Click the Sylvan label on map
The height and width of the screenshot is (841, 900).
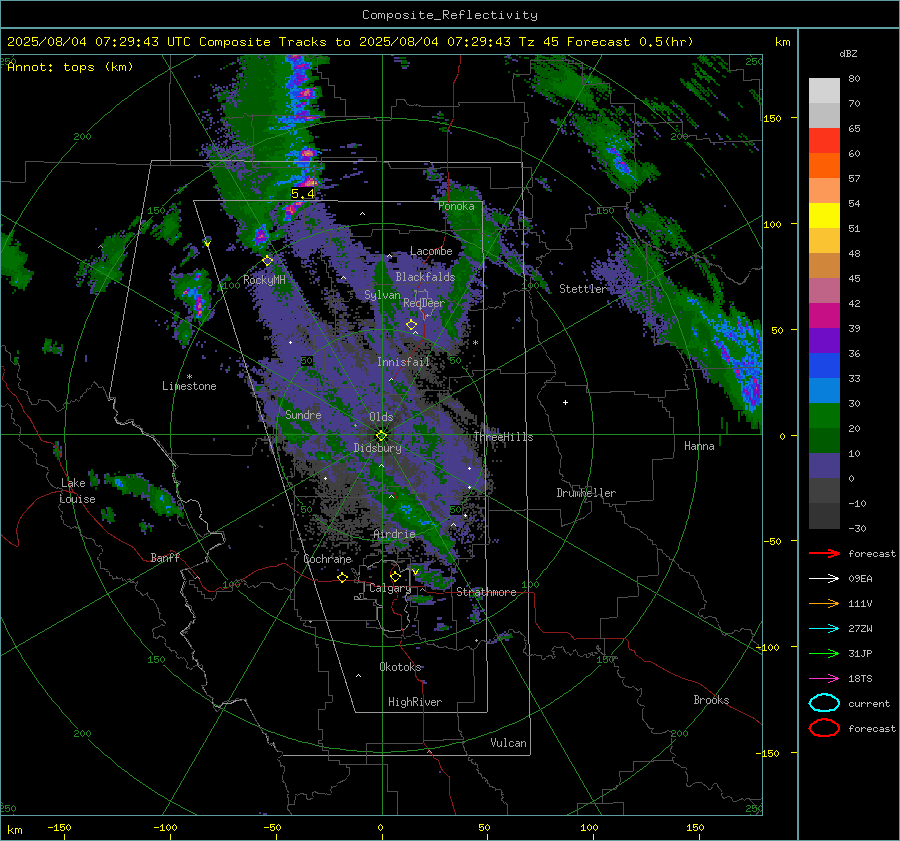tap(382, 295)
